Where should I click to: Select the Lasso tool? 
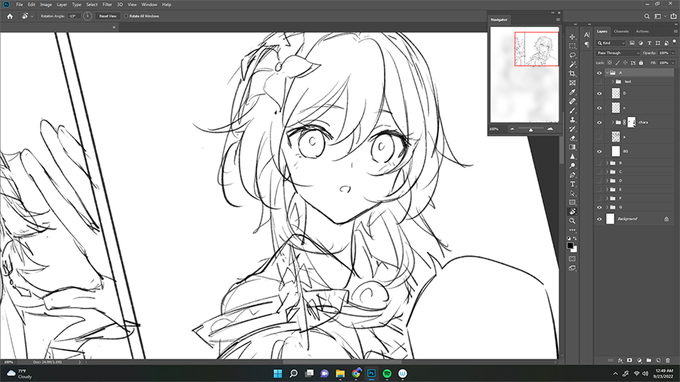(x=572, y=55)
